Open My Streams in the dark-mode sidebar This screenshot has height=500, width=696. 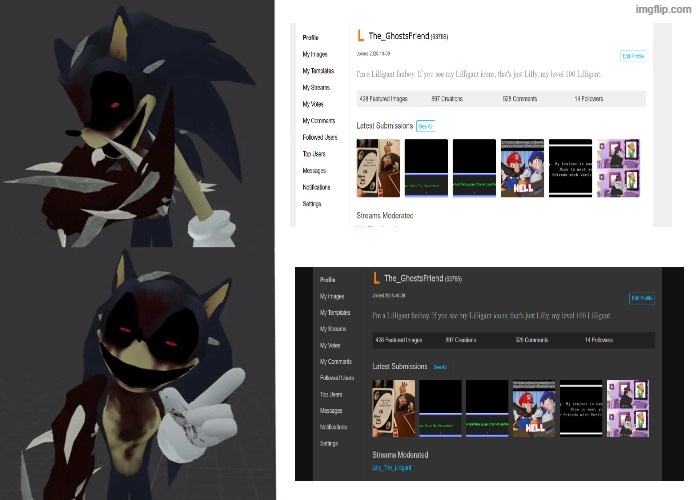click(333, 329)
